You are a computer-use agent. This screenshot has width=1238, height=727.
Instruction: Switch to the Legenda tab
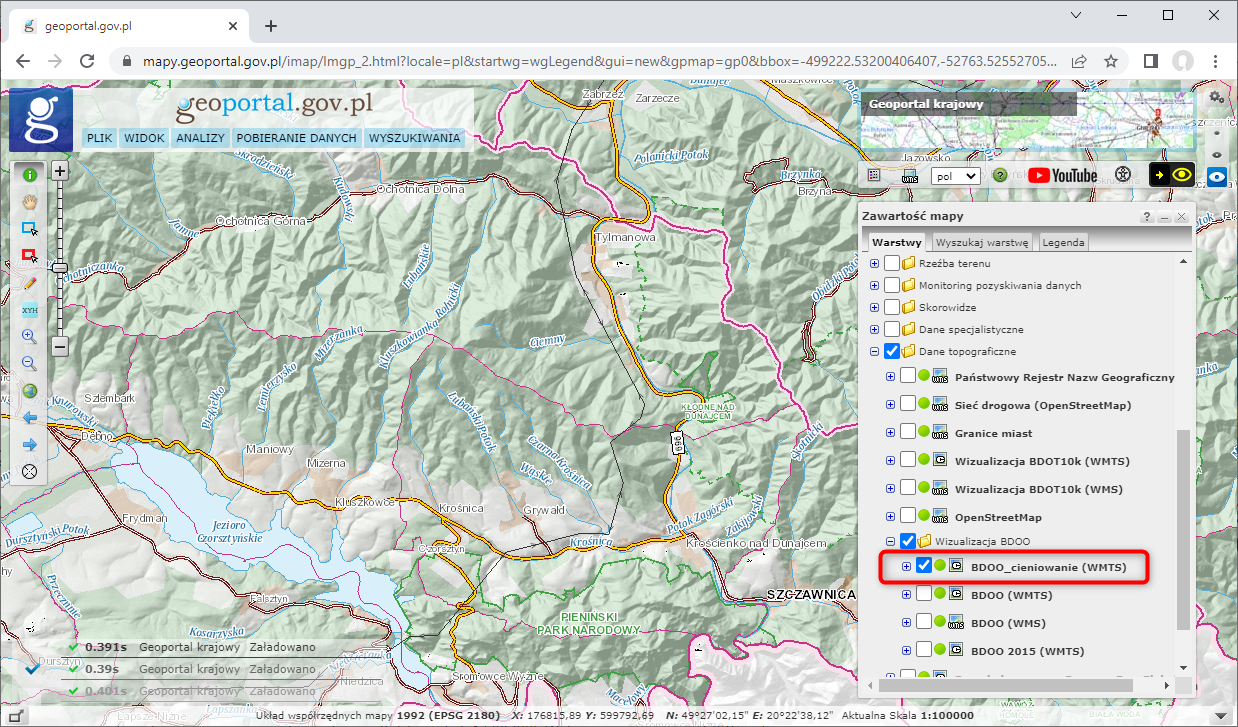[1063, 242]
